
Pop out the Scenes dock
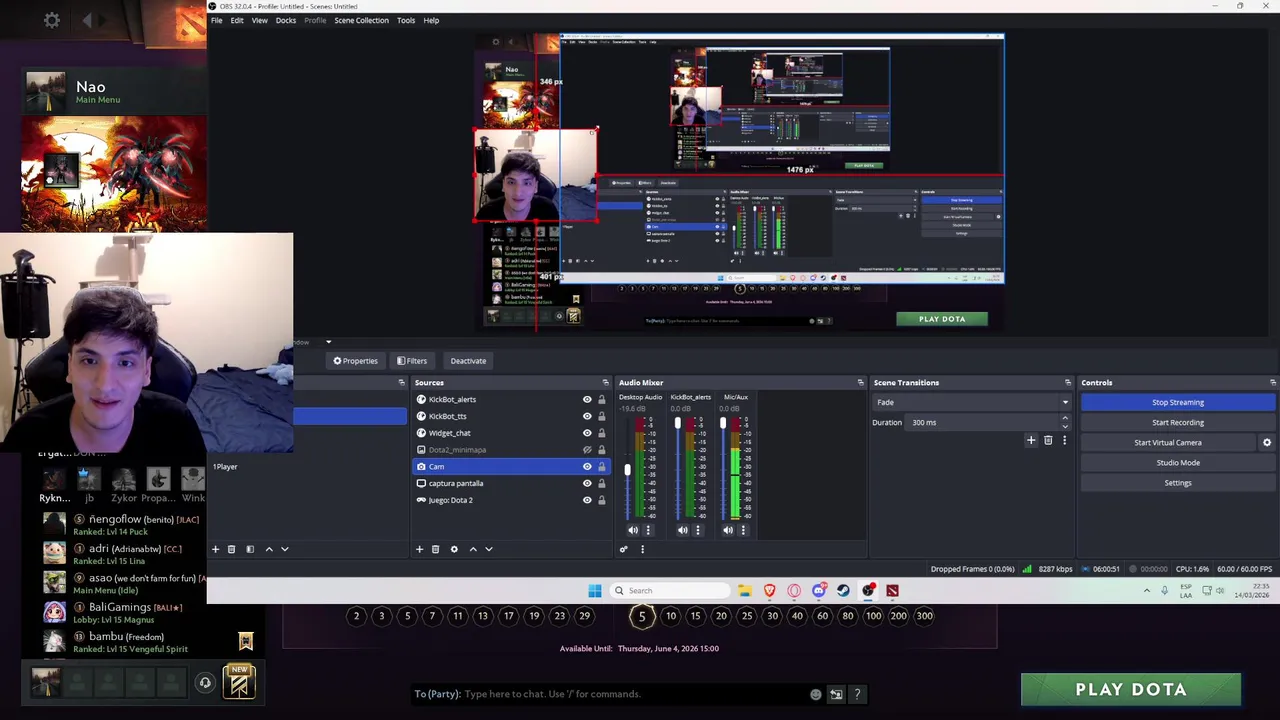point(401,382)
